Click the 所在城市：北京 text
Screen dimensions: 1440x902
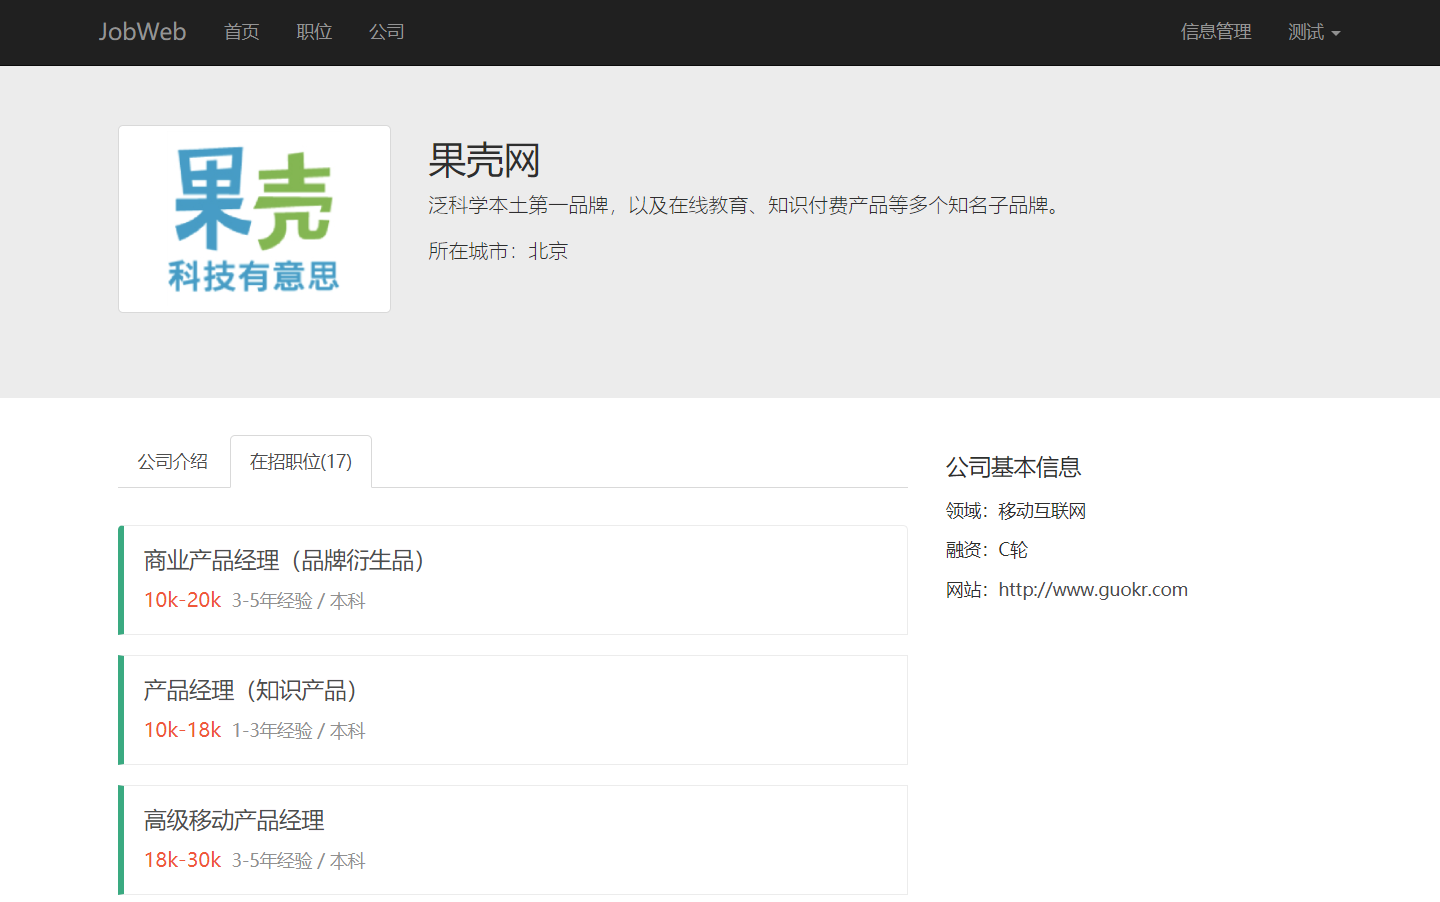(x=498, y=251)
